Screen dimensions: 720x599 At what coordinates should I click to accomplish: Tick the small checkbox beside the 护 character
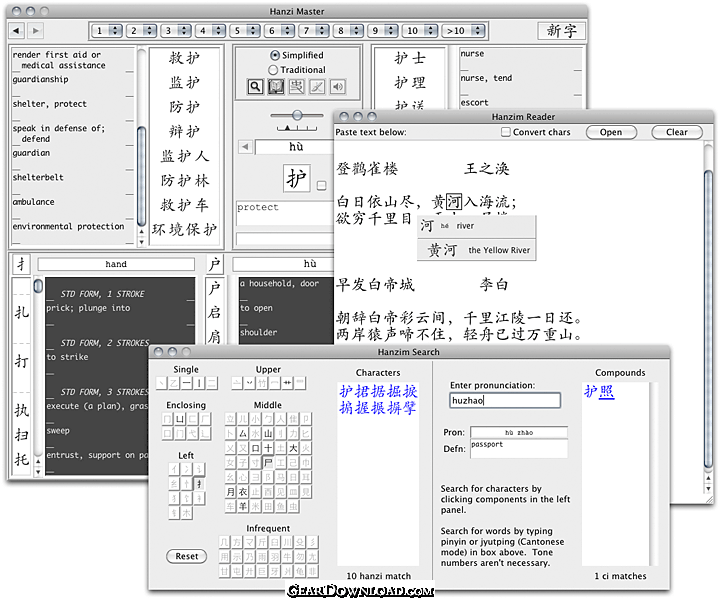pos(321,186)
